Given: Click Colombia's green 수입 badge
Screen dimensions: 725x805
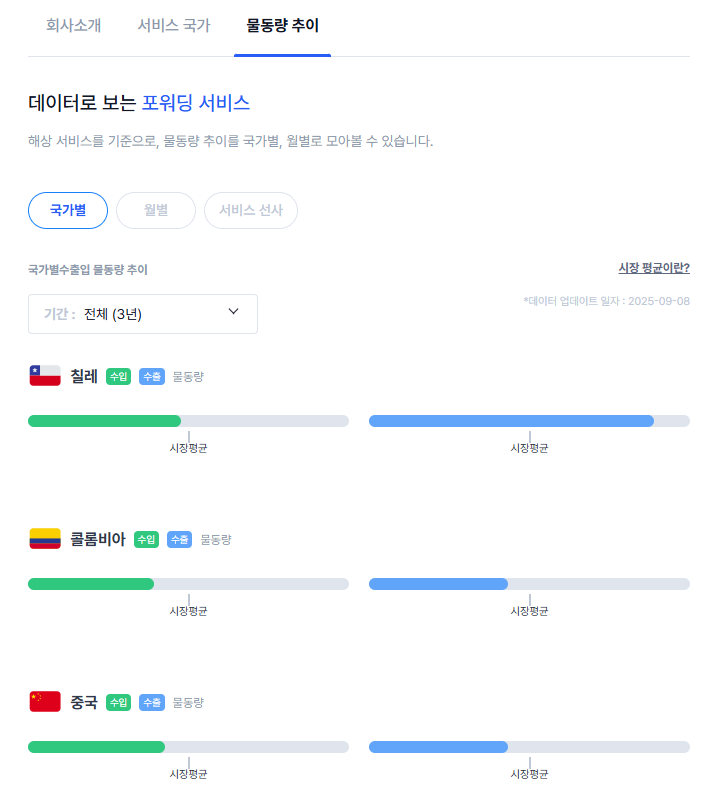Looking at the screenshot, I should tap(146, 540).
